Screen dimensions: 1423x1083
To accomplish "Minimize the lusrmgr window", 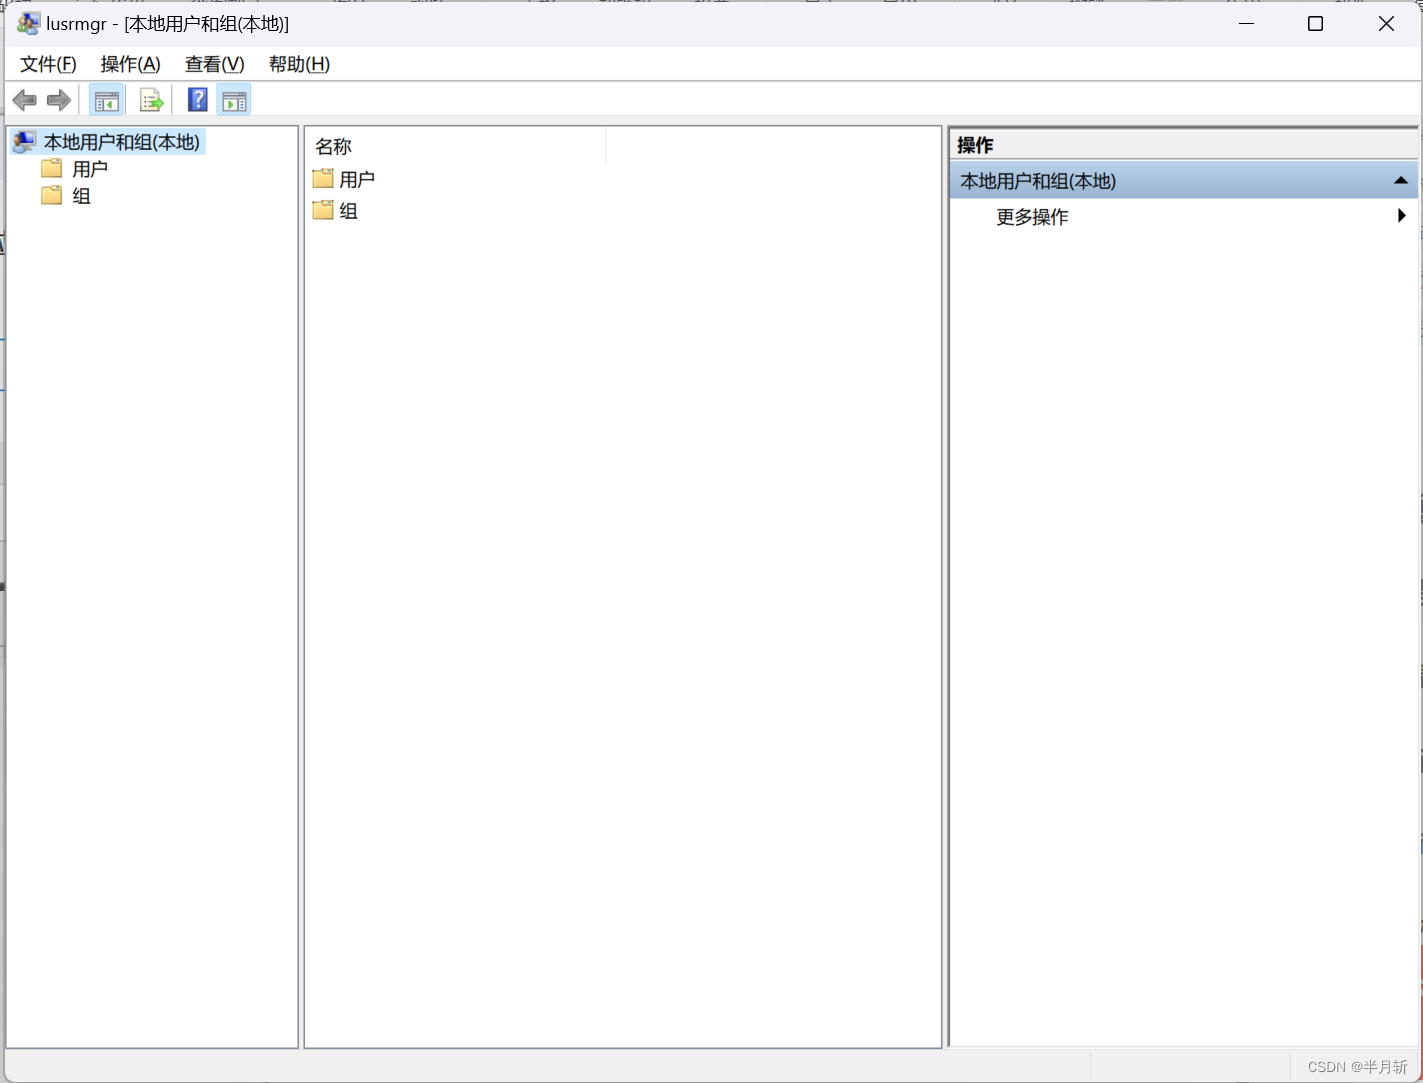I will (1247, 23).
